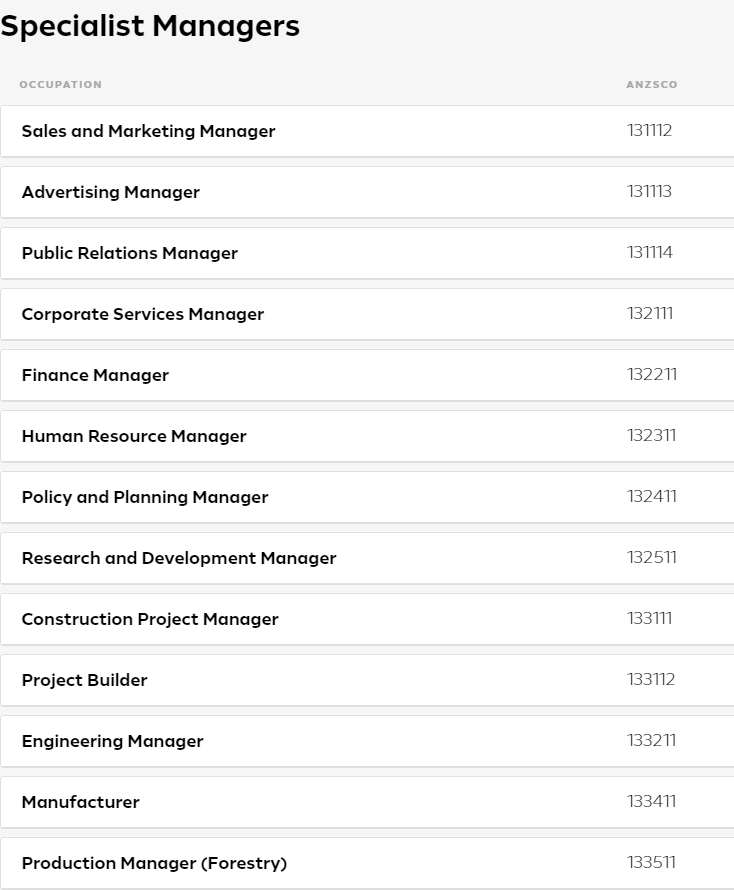Click the Manufacturer occupation row

pyautogui.click(x=81, y=802)
